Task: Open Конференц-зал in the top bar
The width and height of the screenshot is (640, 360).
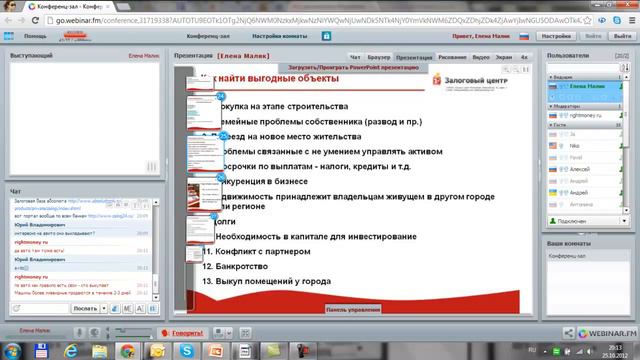Action: point(208,36)
